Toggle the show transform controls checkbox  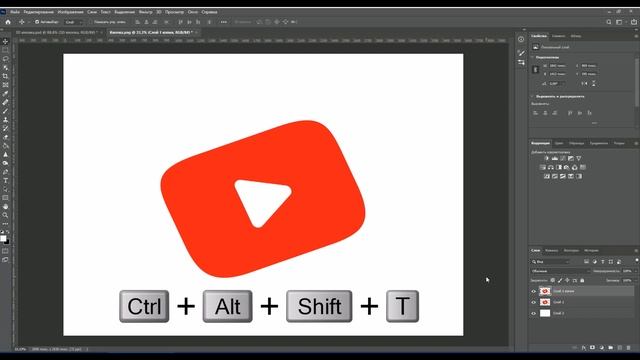[91, 22]
